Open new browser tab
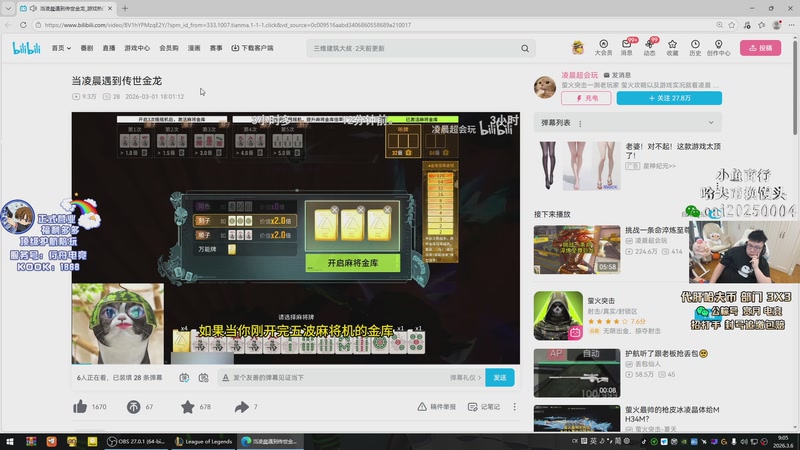The width and height of the screenshot is (800, 450). click(x=125, y=8)
